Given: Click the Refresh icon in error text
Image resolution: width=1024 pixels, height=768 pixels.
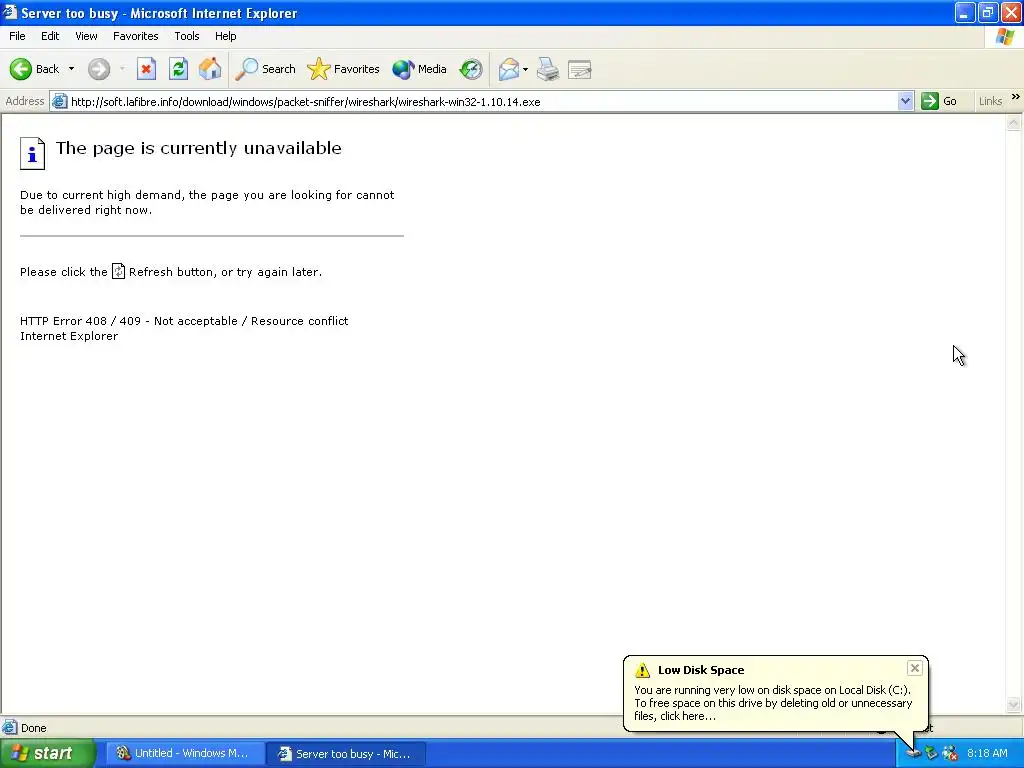Looking at the screenshot, I should (118, 271).
